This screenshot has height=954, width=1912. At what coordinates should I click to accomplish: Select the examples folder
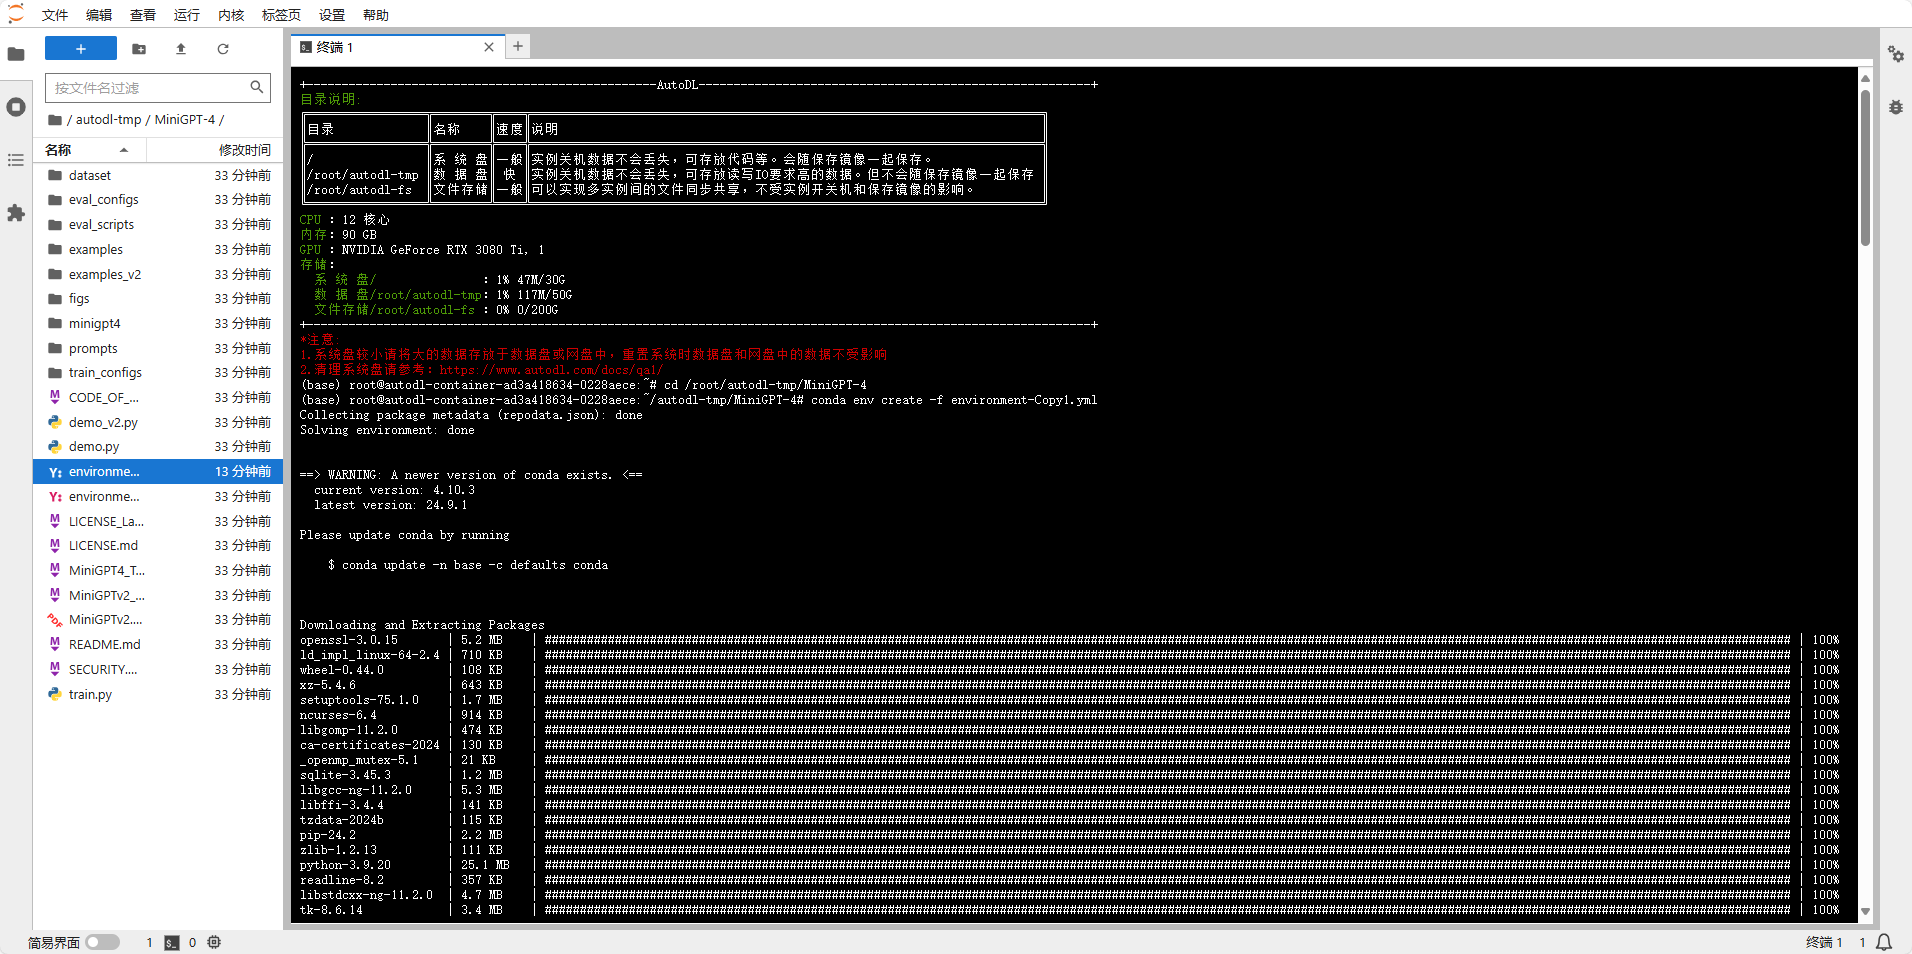tap(159, 250)
